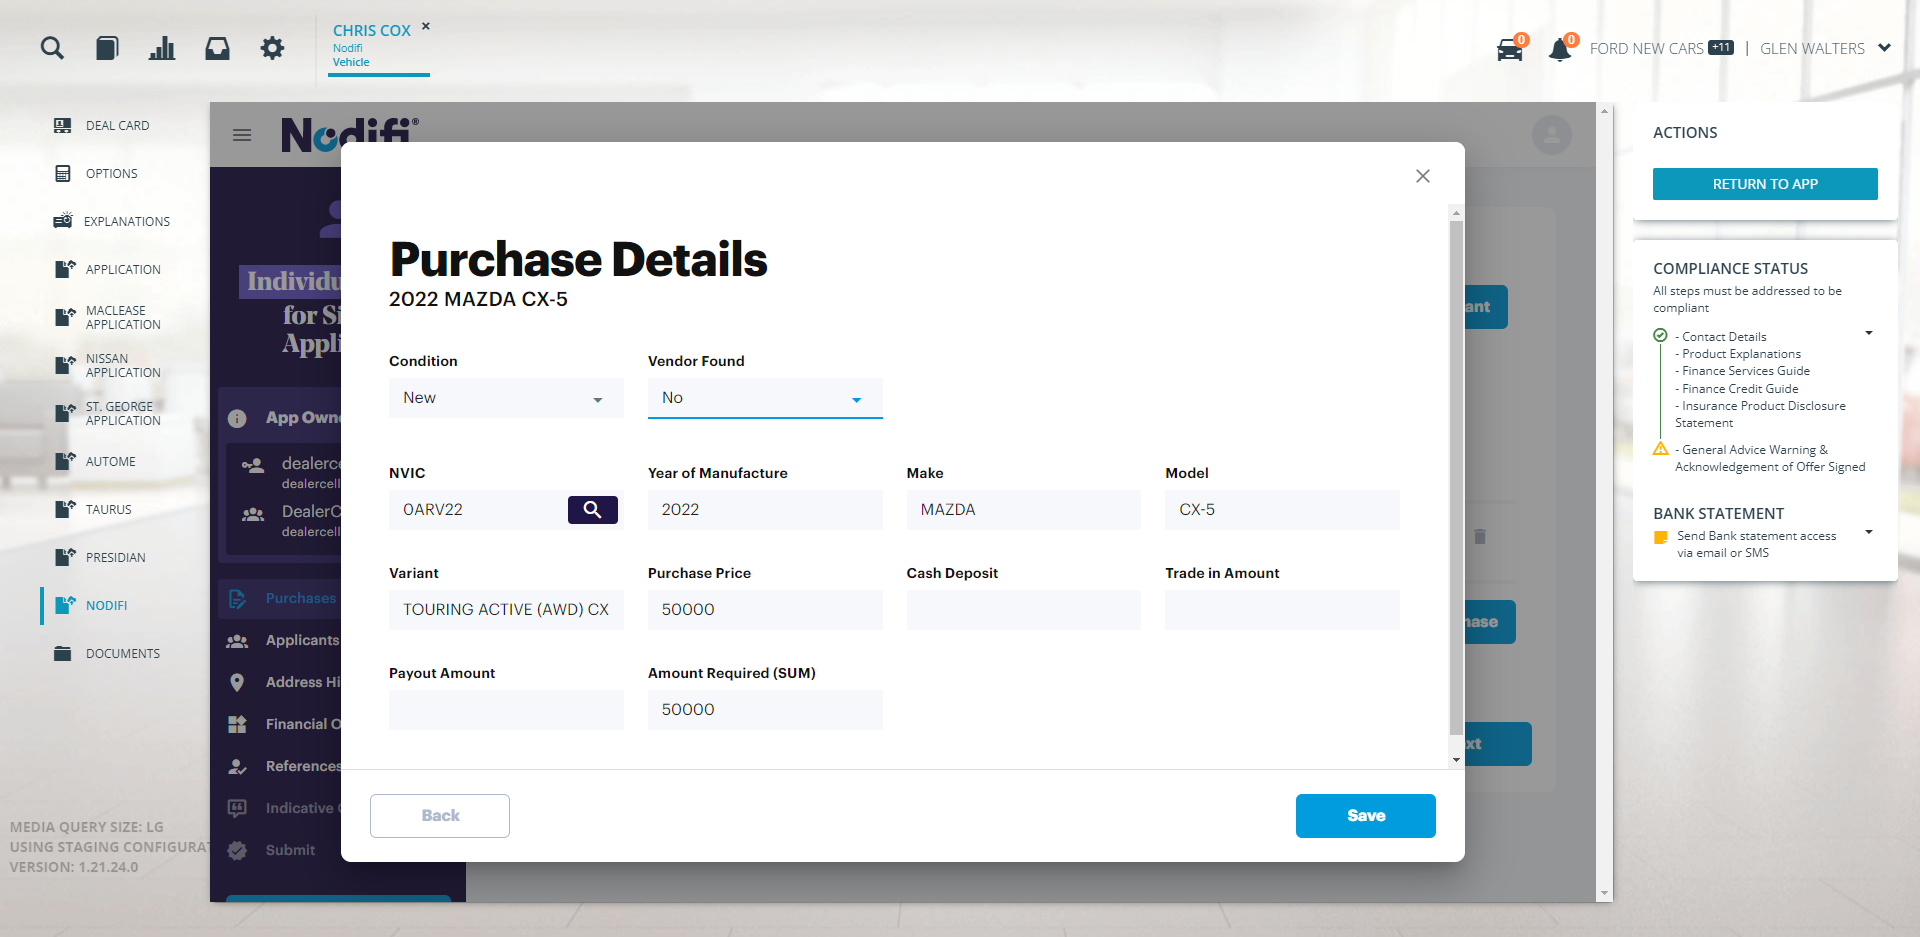The image size is (1920, 937).
Task: Click the Back button
Action: point(440,816)
